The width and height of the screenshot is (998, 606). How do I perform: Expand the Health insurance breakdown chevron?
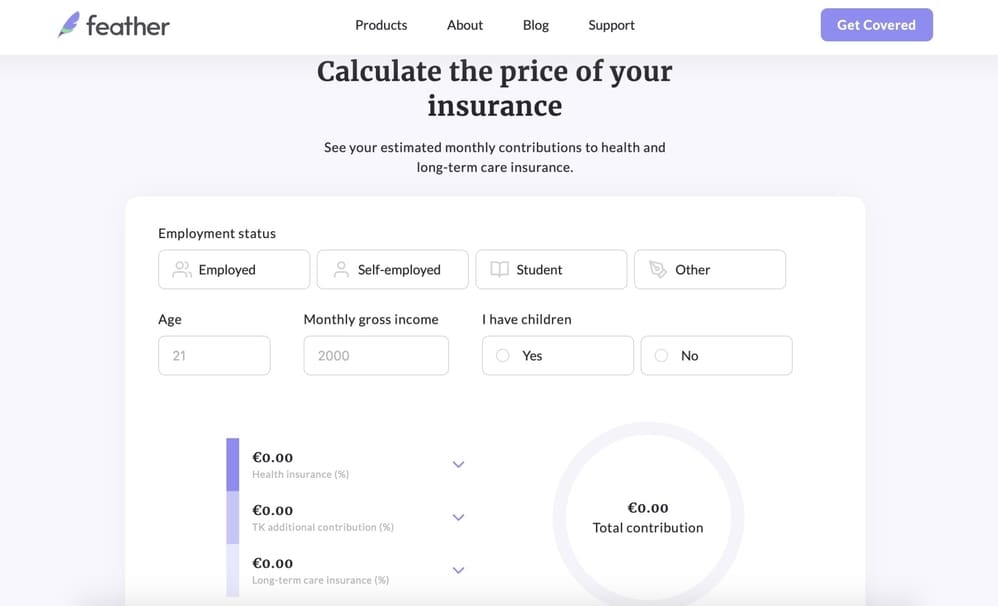tap(458, 465)
